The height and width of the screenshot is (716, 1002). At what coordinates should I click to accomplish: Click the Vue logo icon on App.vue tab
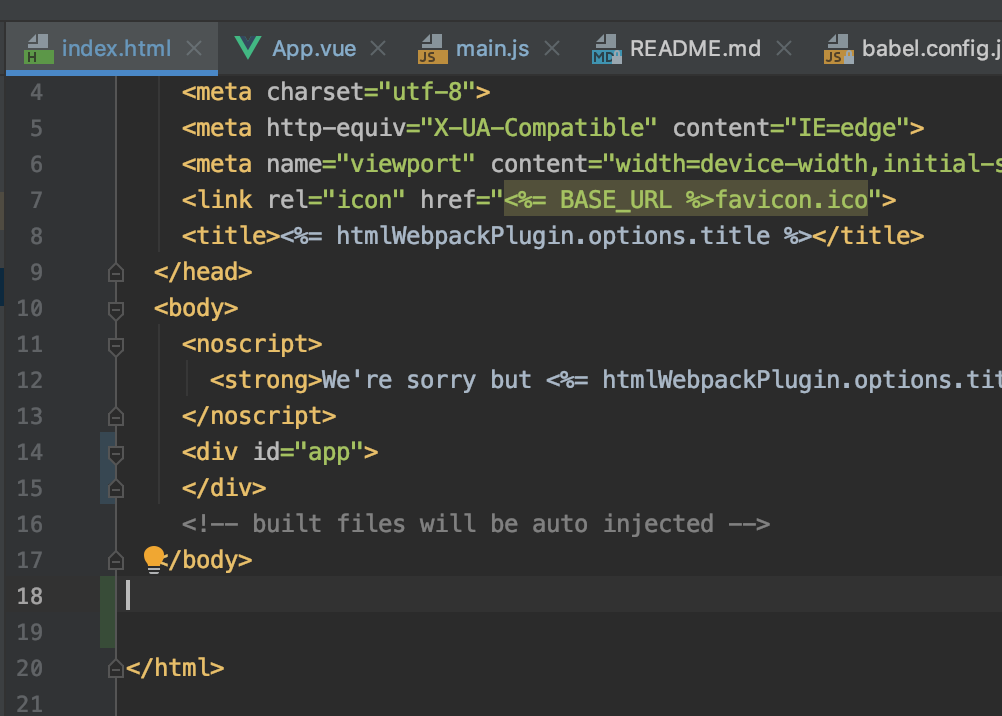pos(247,48)
